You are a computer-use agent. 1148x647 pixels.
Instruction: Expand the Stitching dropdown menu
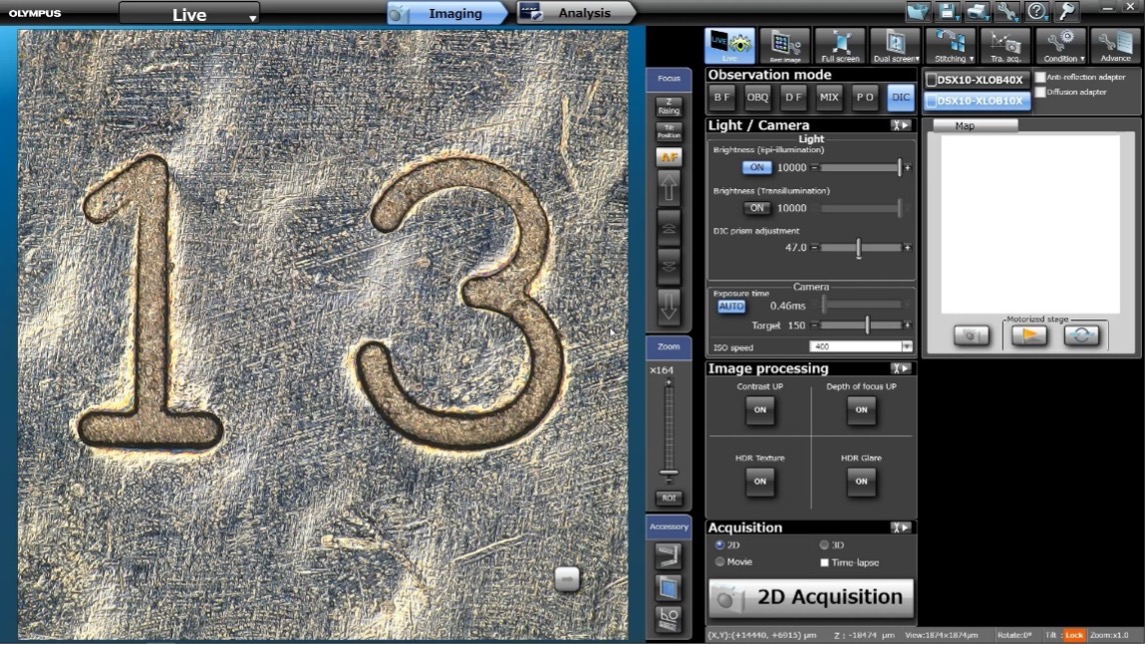pyautogui.click(x=950, y=46)
